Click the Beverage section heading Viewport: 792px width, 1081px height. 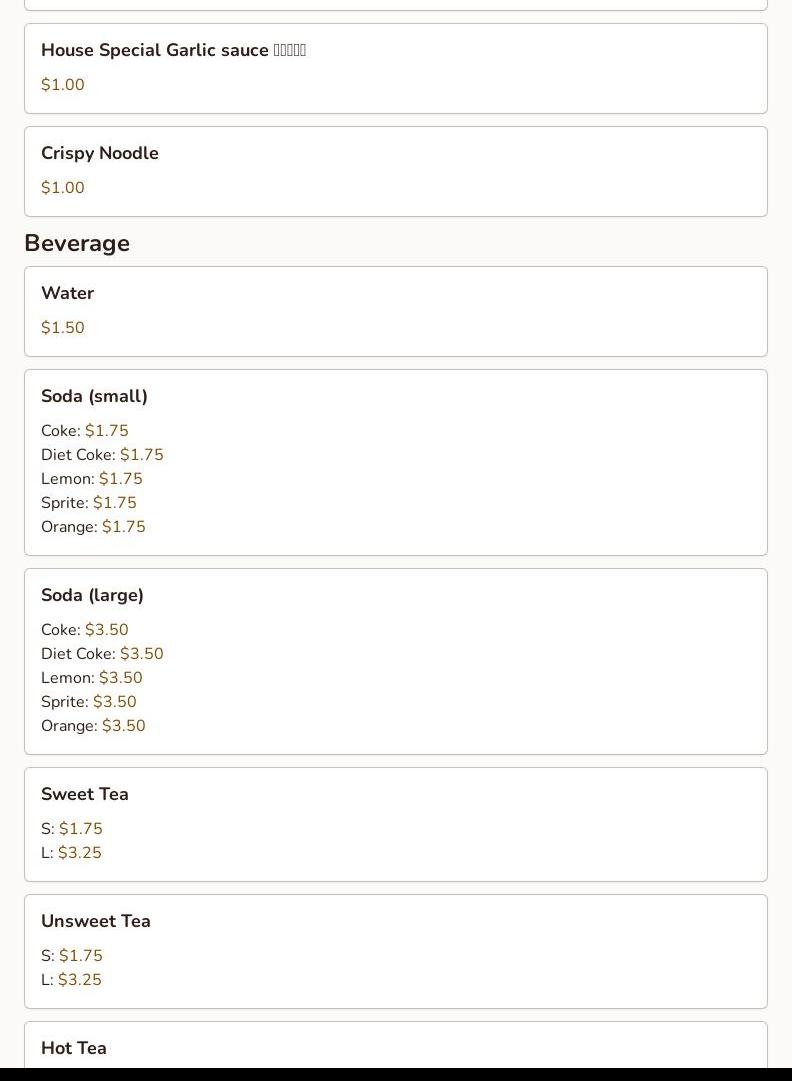pyautogui.click(x=77, y=244)
